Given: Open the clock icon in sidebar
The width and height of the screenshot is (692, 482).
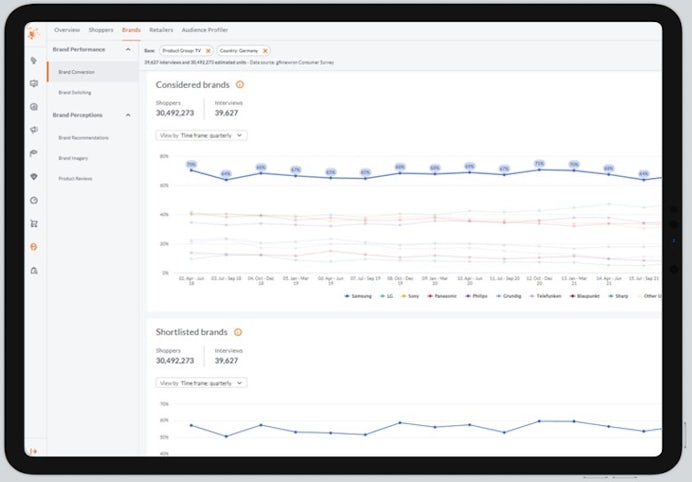Looking at the screenshot, I should pyautogui.click(x=34, y=200).
